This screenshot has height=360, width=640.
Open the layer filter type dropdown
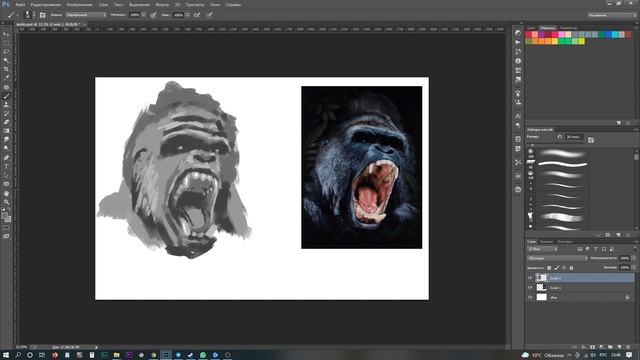tap(542, 249)
